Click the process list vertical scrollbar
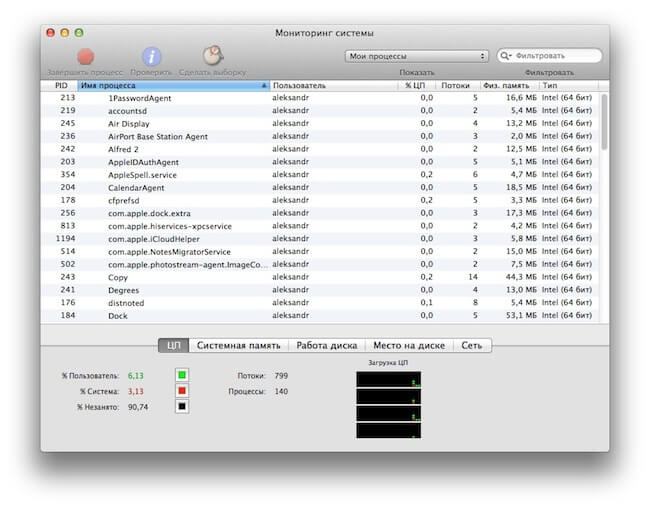The width and height of the screenshot is (650, 508). tap(604, 122)
